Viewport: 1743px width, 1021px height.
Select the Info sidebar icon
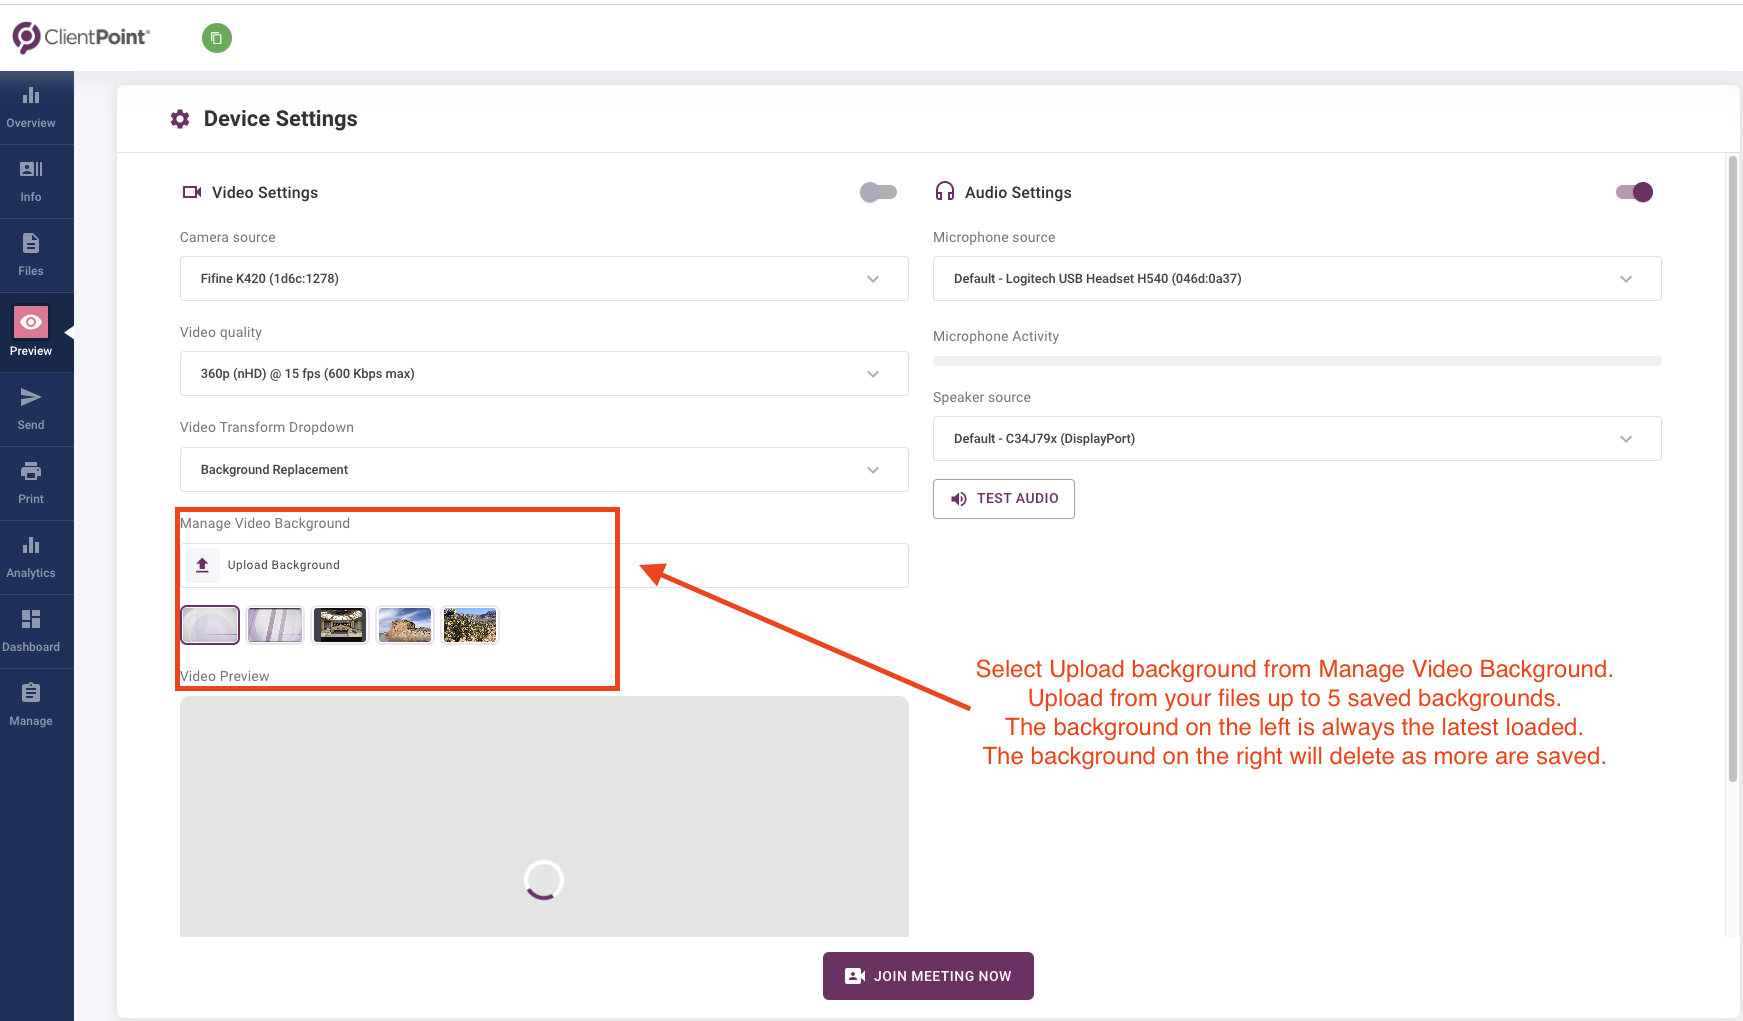[x=31, y=180]
